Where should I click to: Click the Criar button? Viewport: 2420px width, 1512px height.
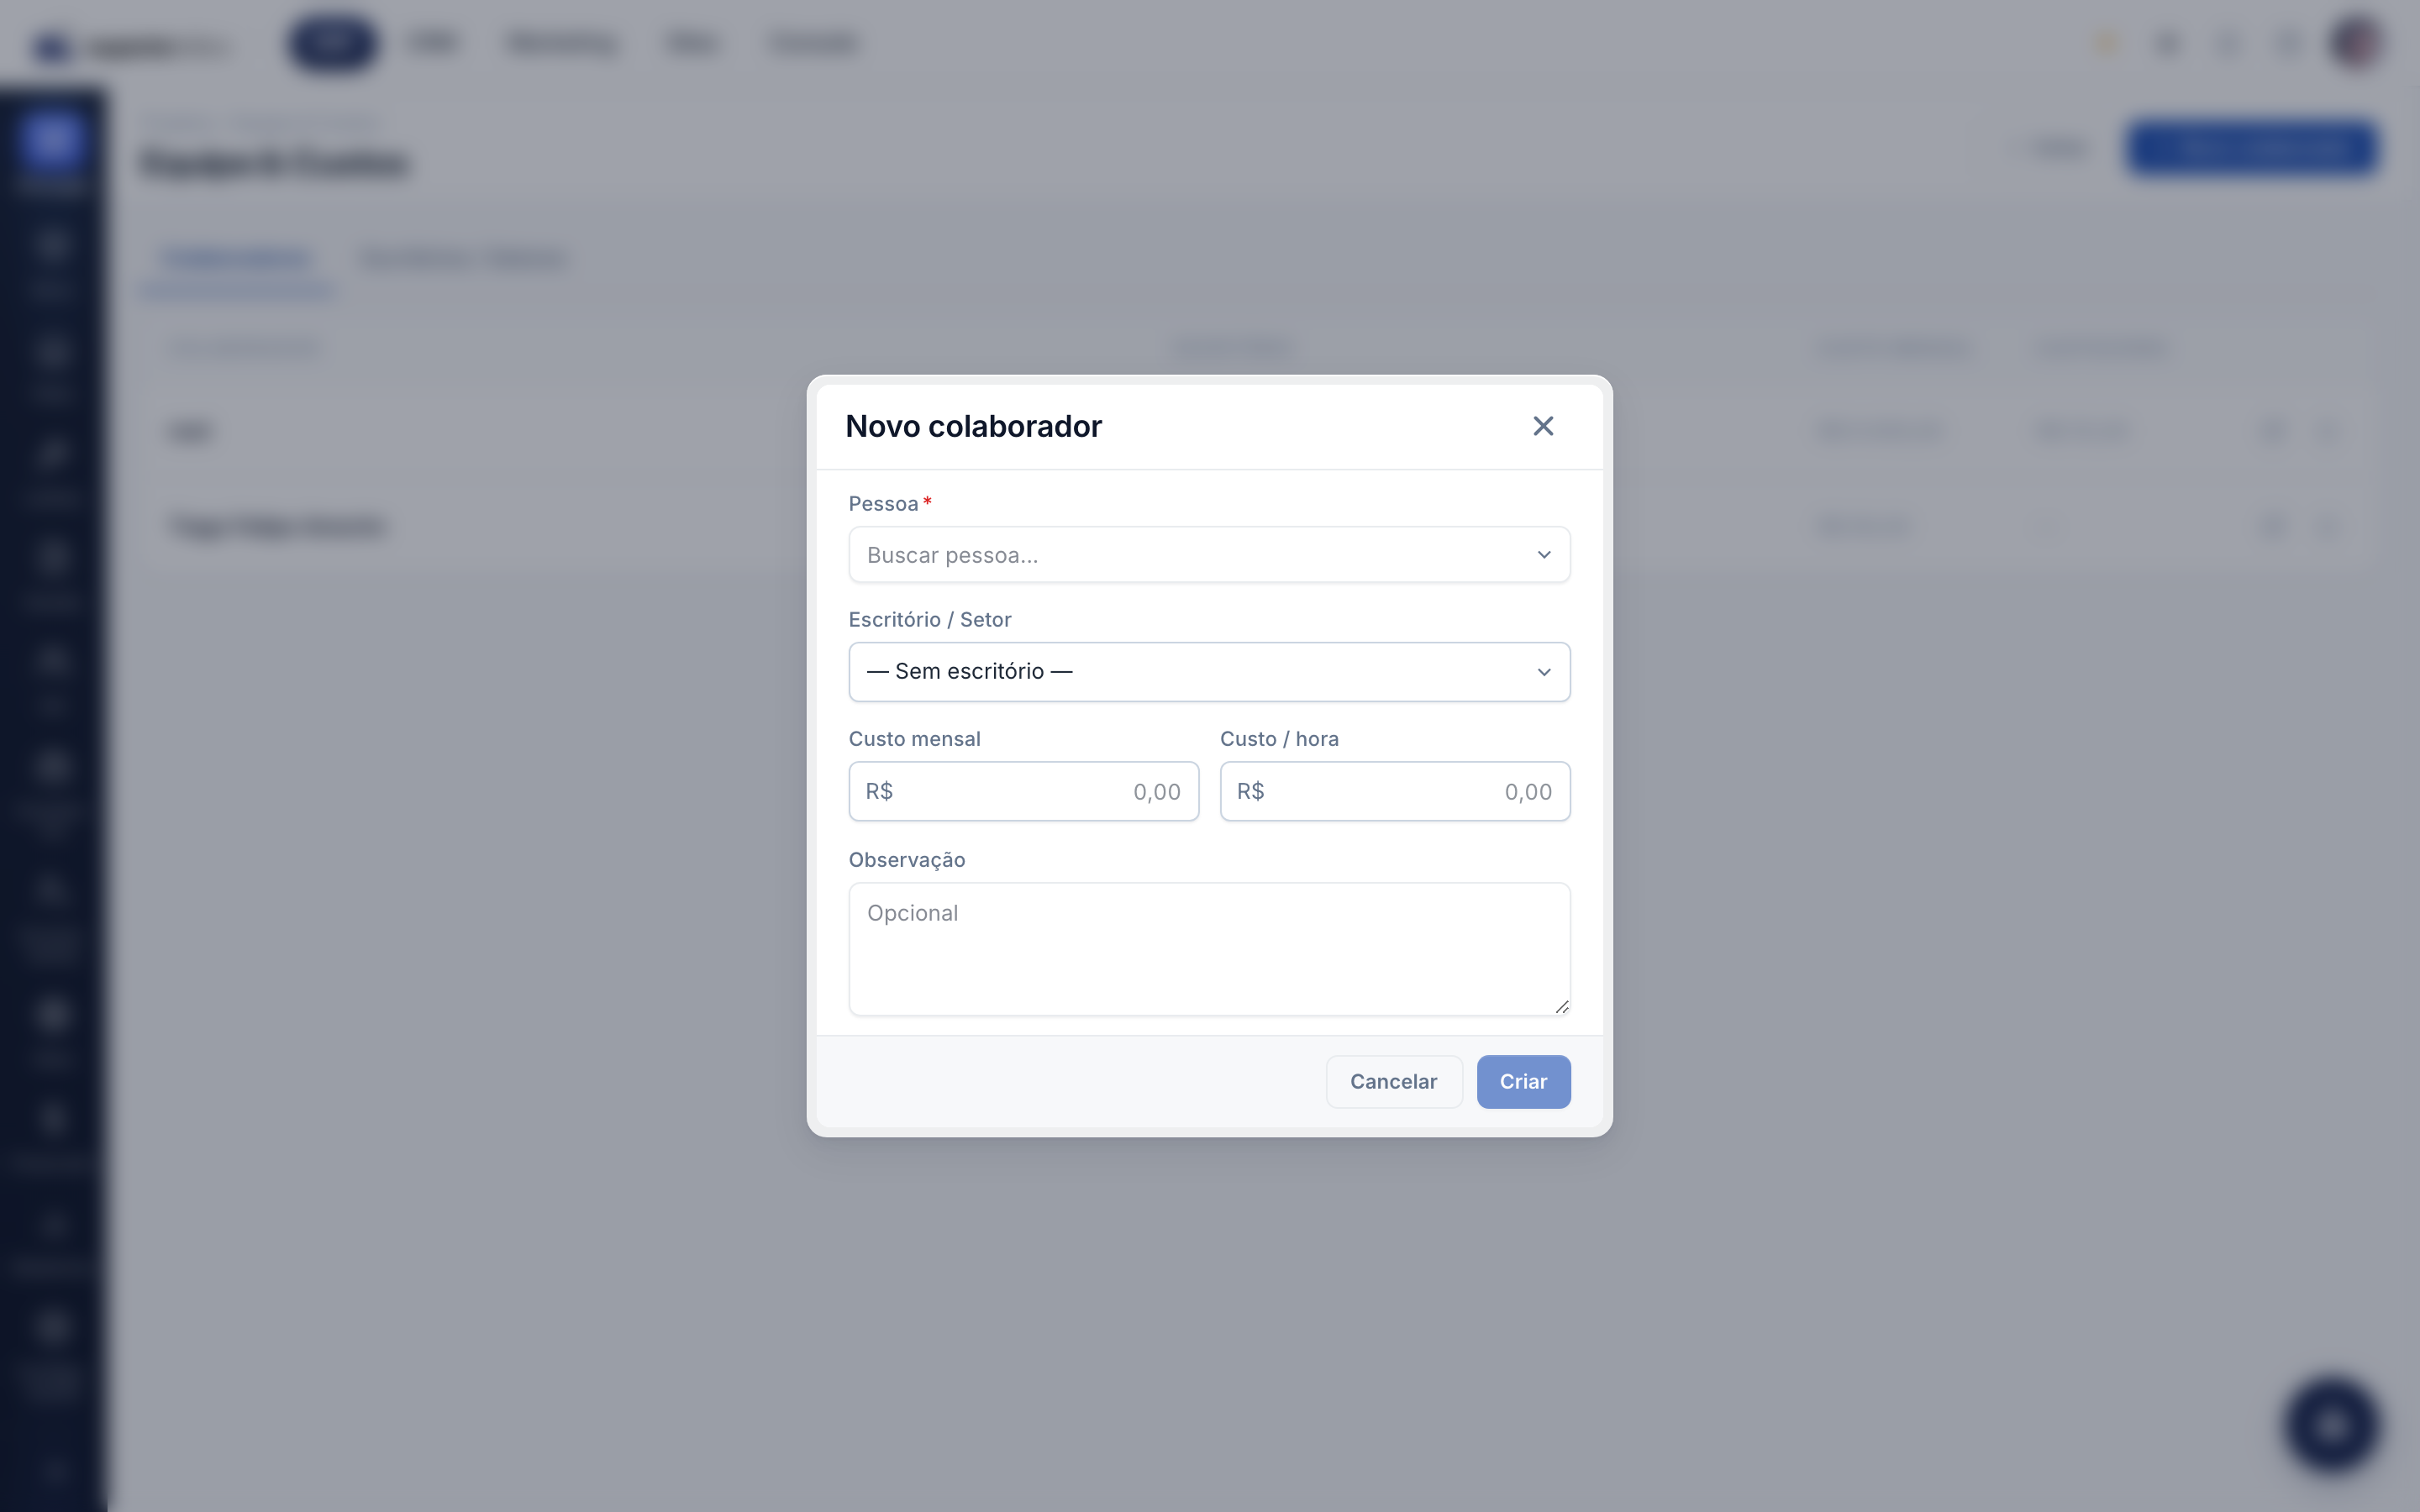click(x=1523, y=1081)
